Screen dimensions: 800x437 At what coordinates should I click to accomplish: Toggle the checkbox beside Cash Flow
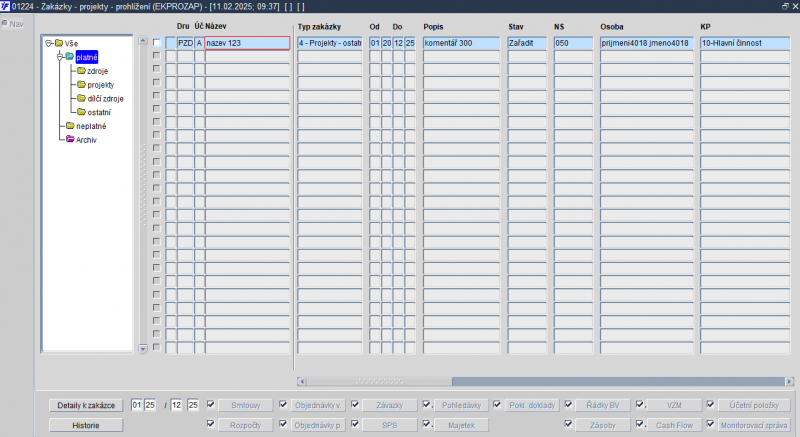640,424
